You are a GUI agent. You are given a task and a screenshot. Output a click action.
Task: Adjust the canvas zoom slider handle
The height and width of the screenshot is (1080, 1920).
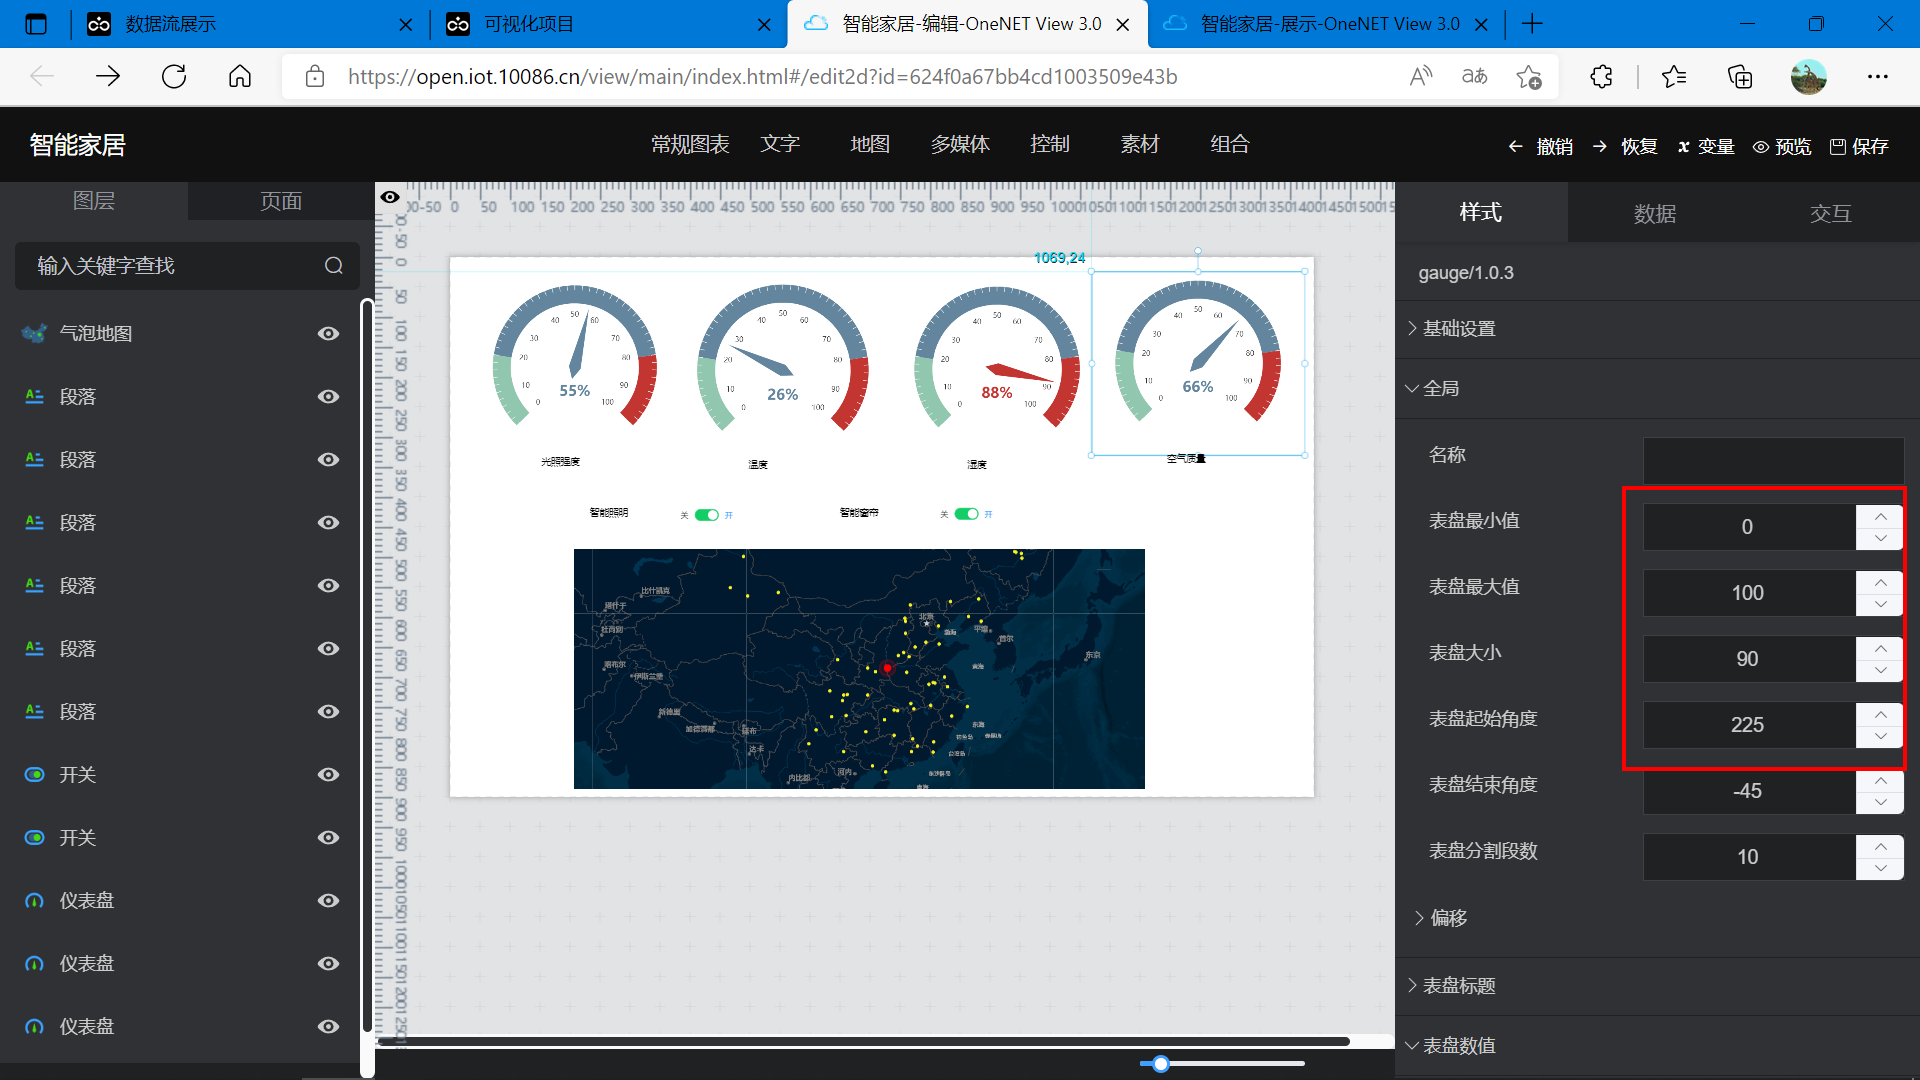1160,1064
